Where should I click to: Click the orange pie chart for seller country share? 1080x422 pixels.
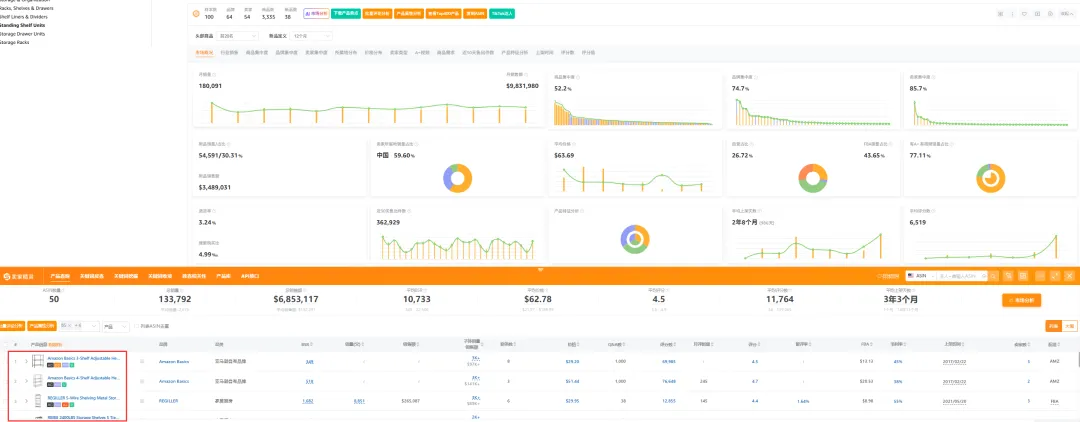pyautogui.click(x=457, y=178)
